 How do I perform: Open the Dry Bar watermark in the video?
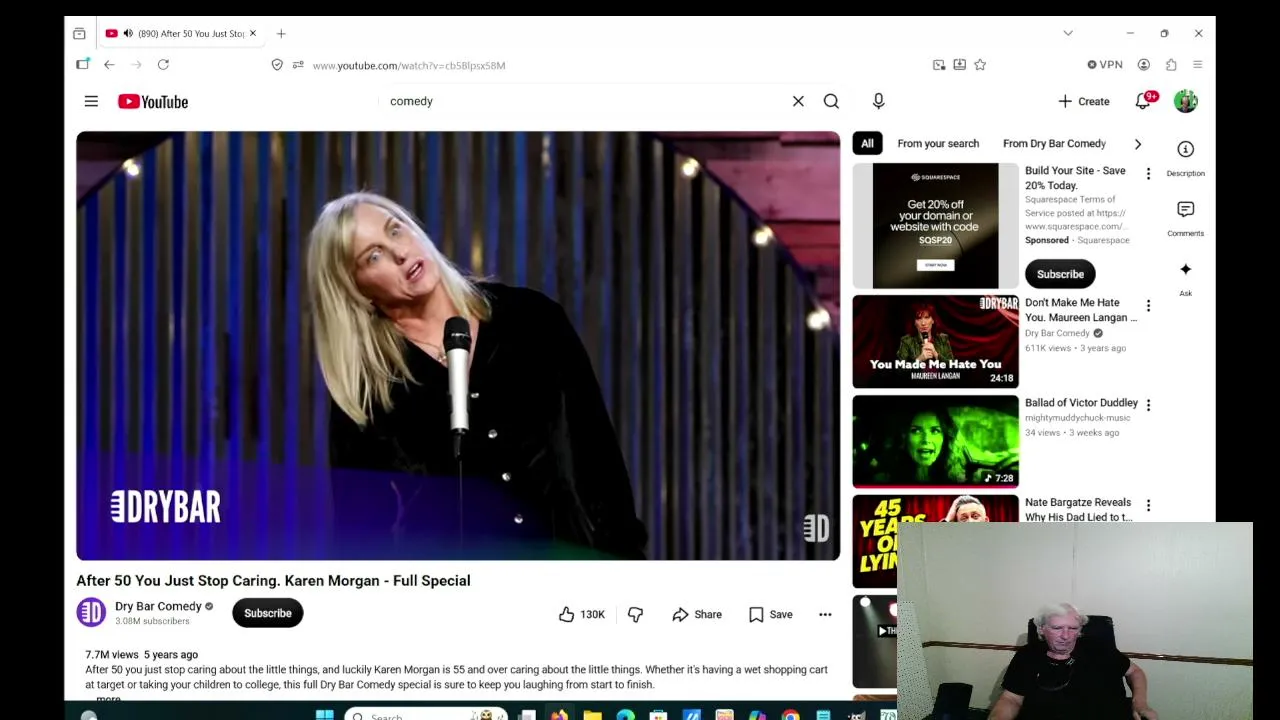816,528
